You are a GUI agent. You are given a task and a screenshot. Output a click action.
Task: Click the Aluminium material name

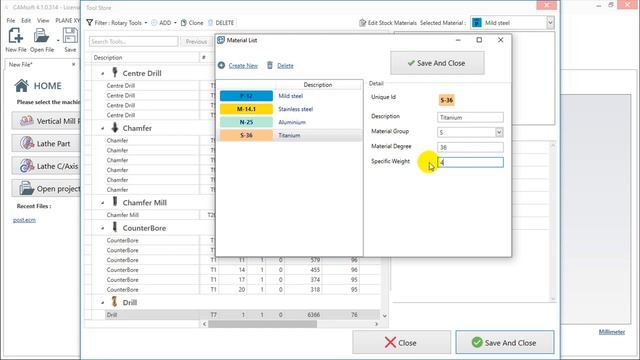pyautogui.click(x=292, y=122)
